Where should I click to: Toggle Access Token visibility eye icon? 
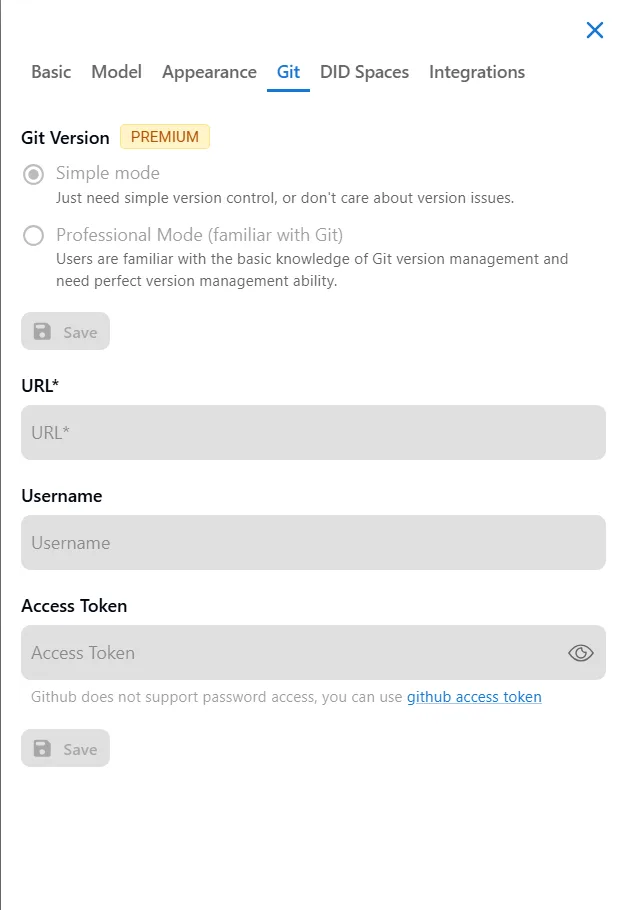(580, 653)
